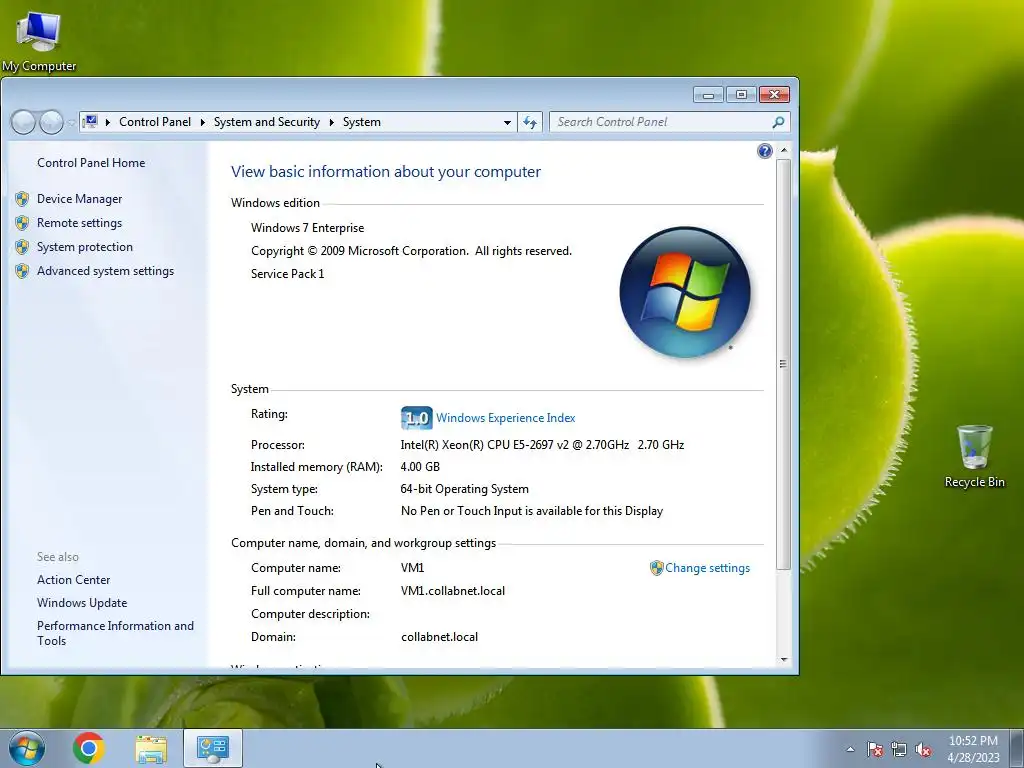Click the scrollbar down arrow
Image resolution: width=1024 pixels, height=768 pixels.
pos(784,660)
